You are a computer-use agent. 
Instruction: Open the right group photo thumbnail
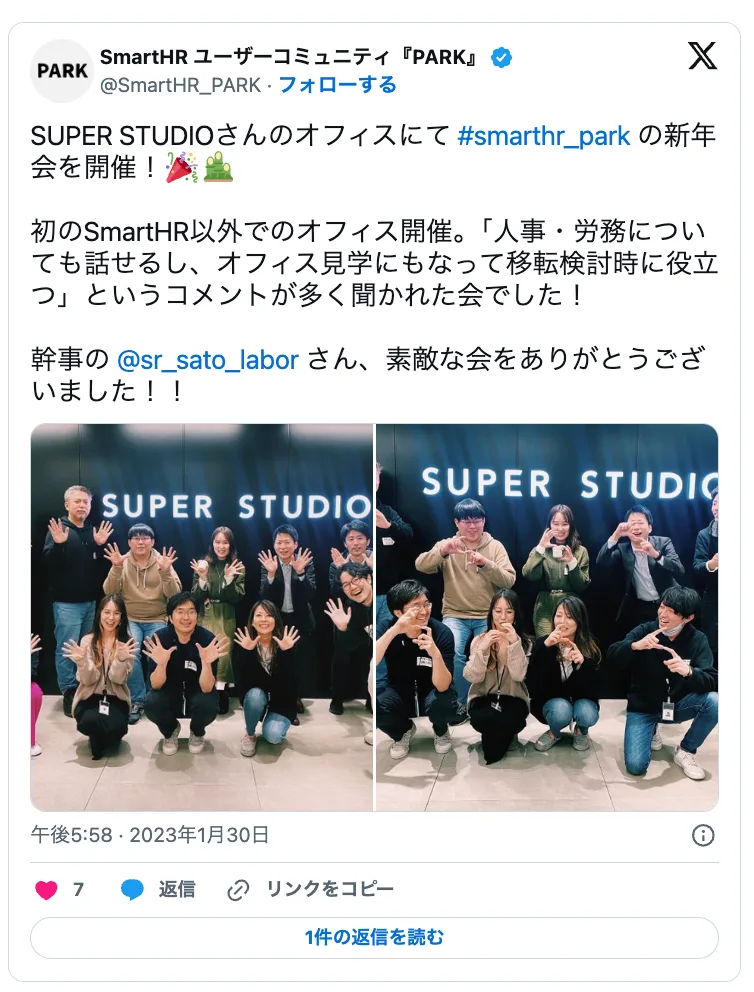(547, 617)
